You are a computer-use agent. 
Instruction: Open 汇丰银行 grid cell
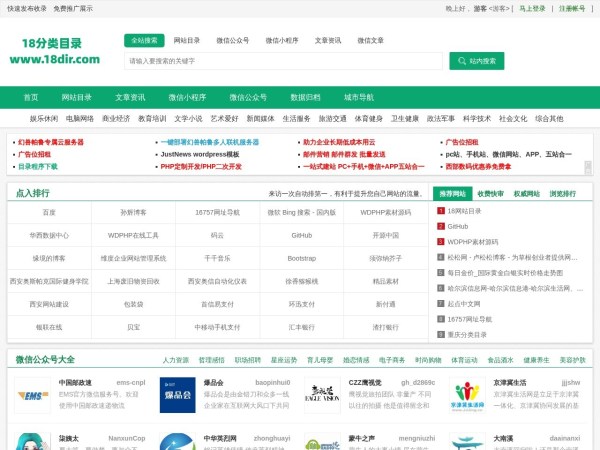[302, 327]
